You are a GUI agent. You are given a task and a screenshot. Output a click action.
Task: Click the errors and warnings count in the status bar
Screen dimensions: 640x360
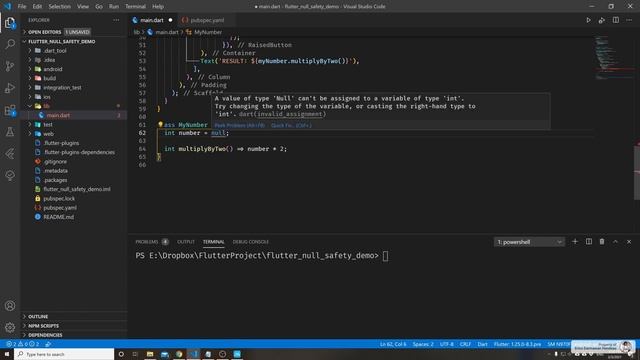point(22,344)
